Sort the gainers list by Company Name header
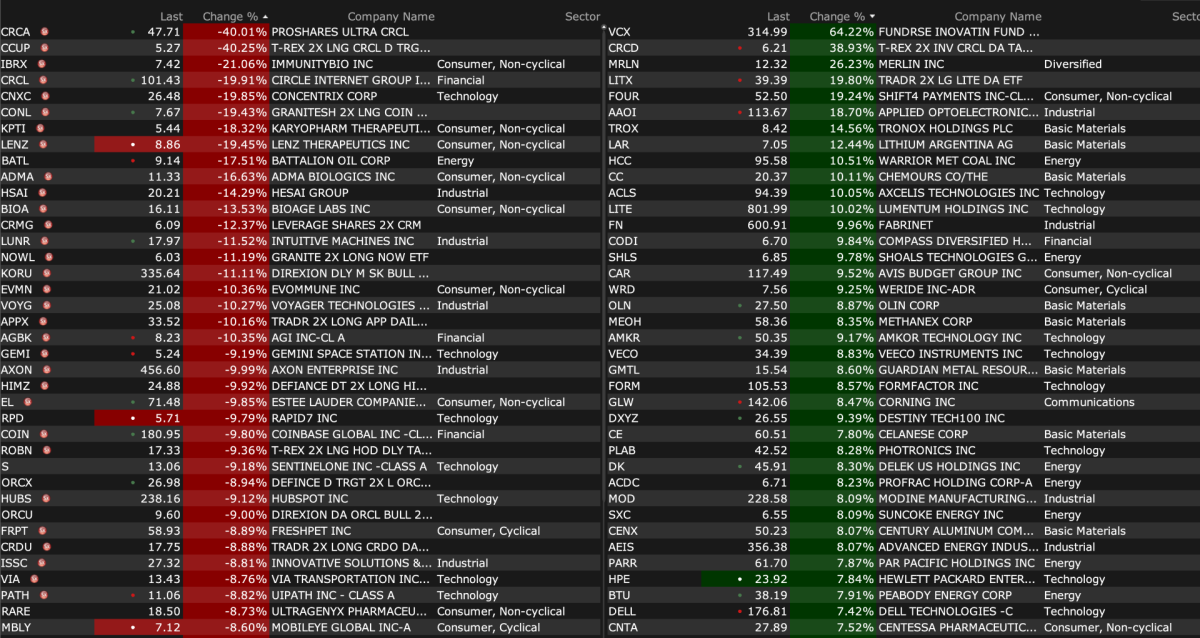1200x638 pixels. click(997, 17)
